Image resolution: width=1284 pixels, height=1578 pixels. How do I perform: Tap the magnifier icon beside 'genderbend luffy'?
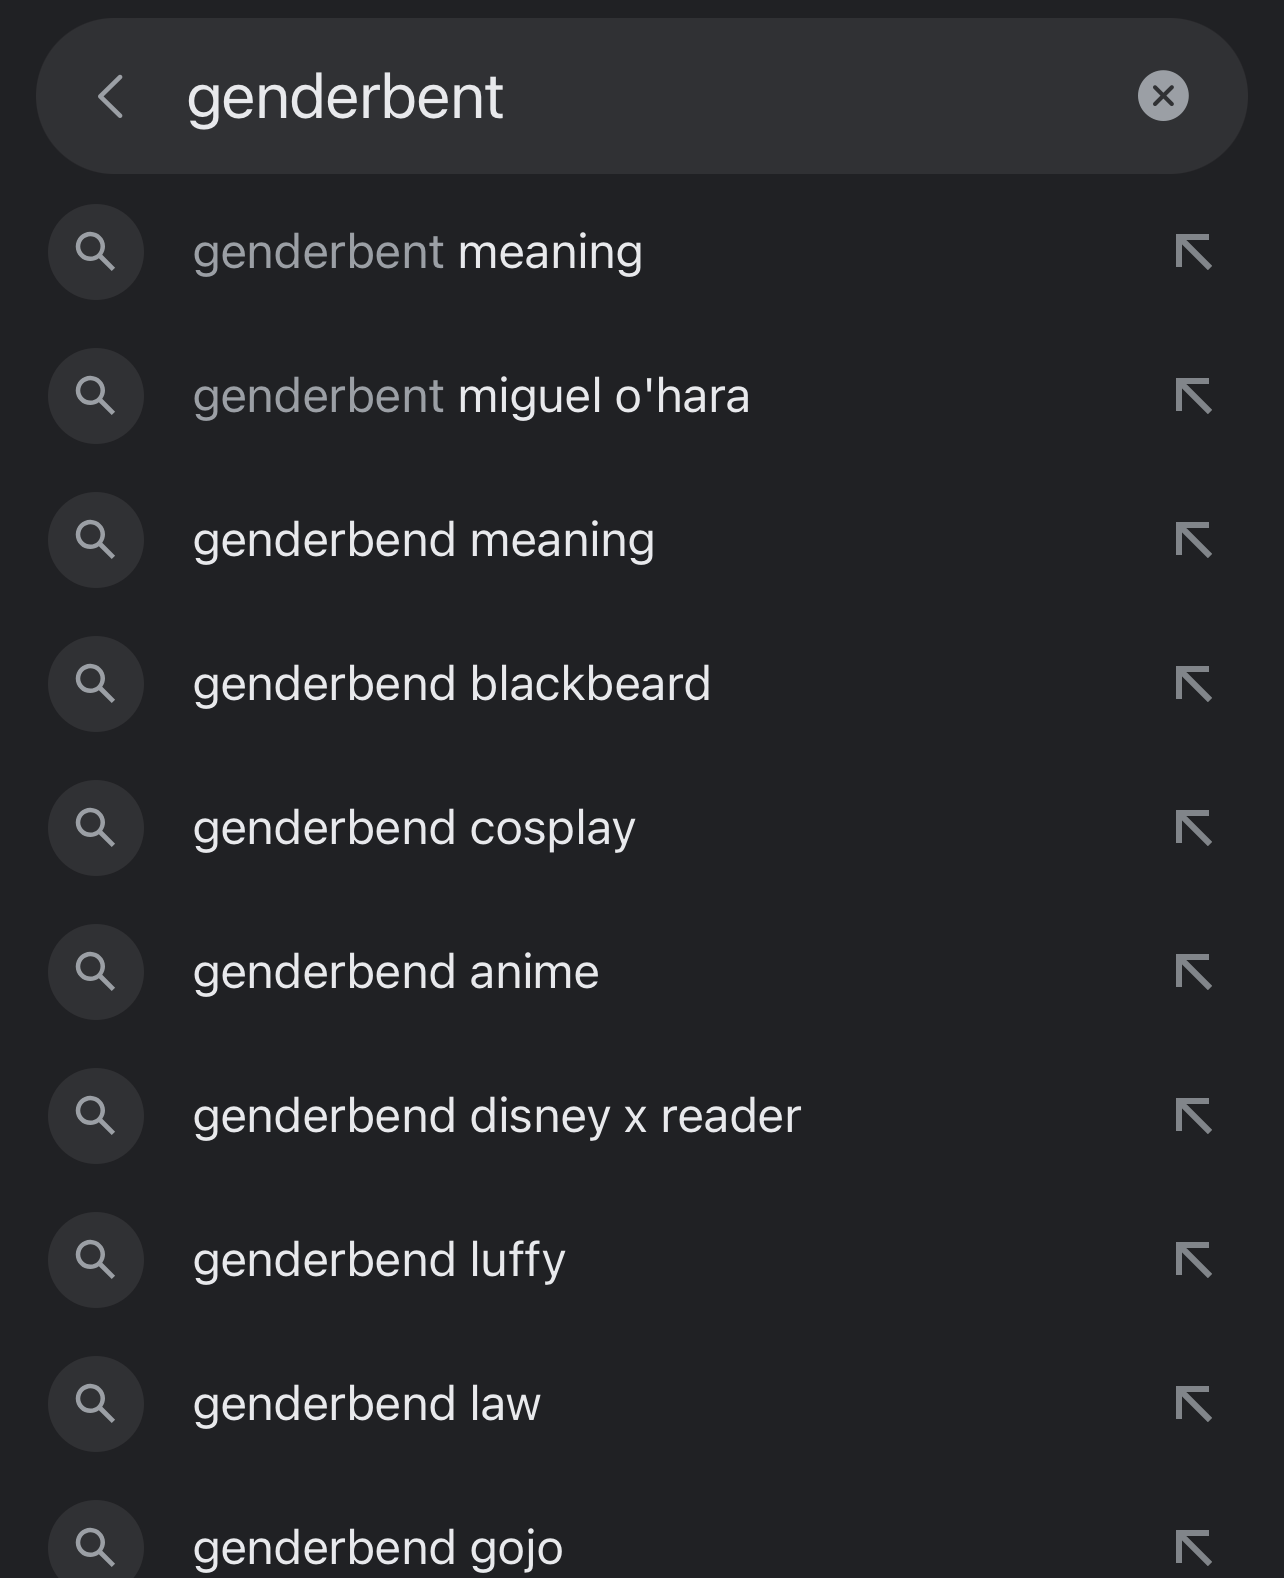(x=95, y=1260)
